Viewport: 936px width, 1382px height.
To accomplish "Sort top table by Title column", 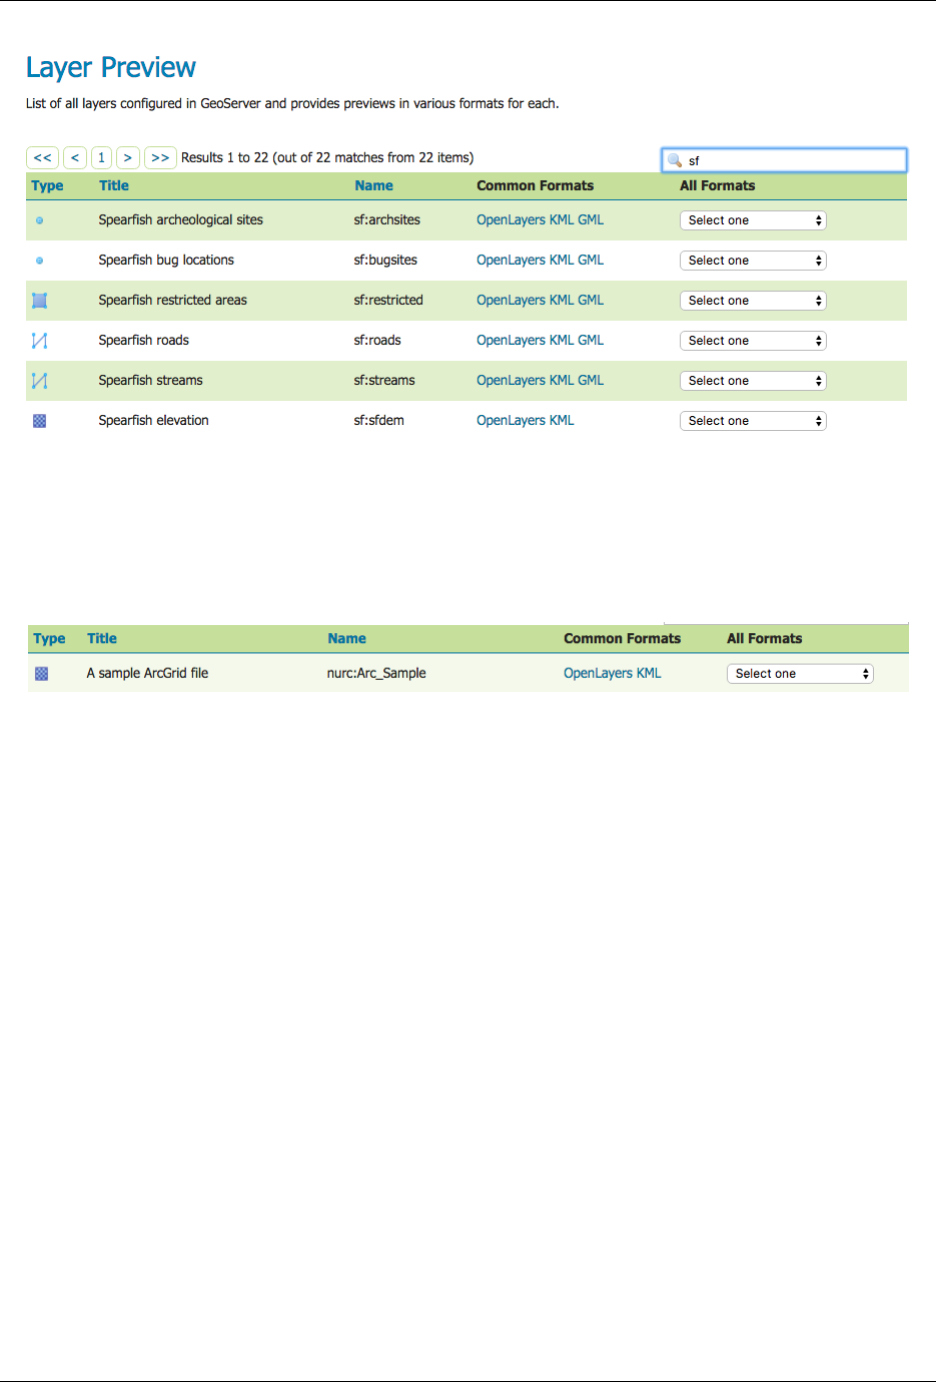I will coord(114,185).
